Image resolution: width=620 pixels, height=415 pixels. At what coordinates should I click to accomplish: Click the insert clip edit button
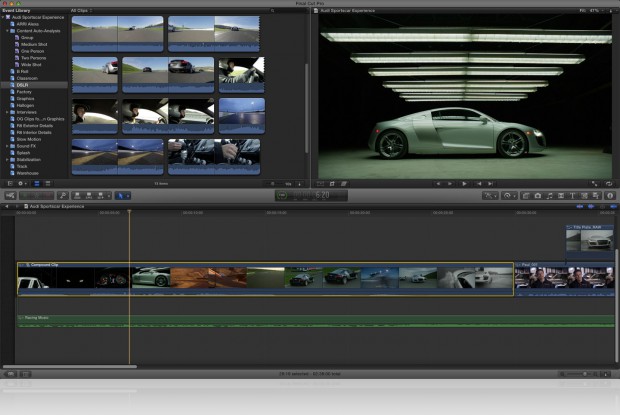(89, 195)
